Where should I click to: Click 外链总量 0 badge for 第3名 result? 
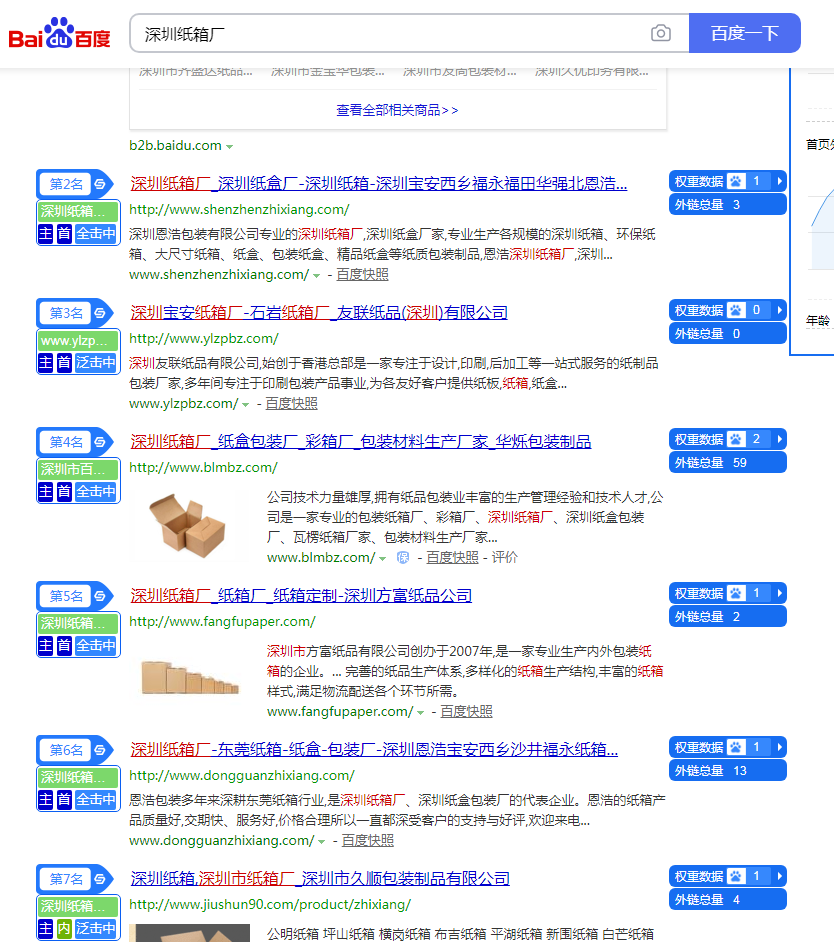tap(728, 333)
